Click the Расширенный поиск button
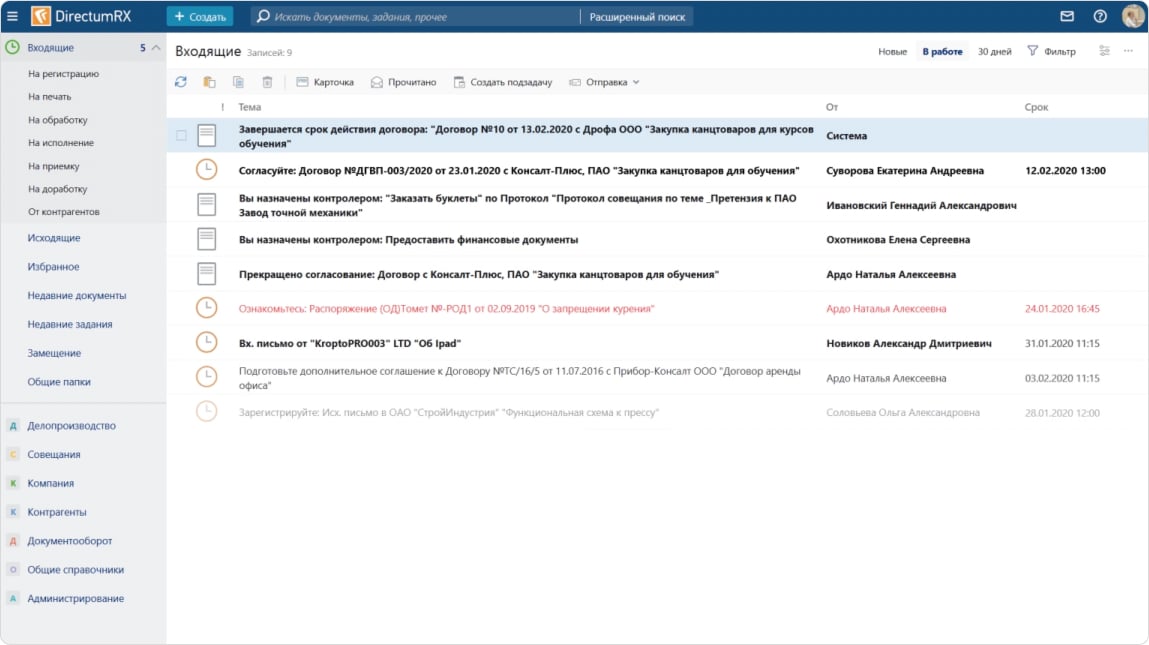This screenshot has width=1149, height=645. 637,17
